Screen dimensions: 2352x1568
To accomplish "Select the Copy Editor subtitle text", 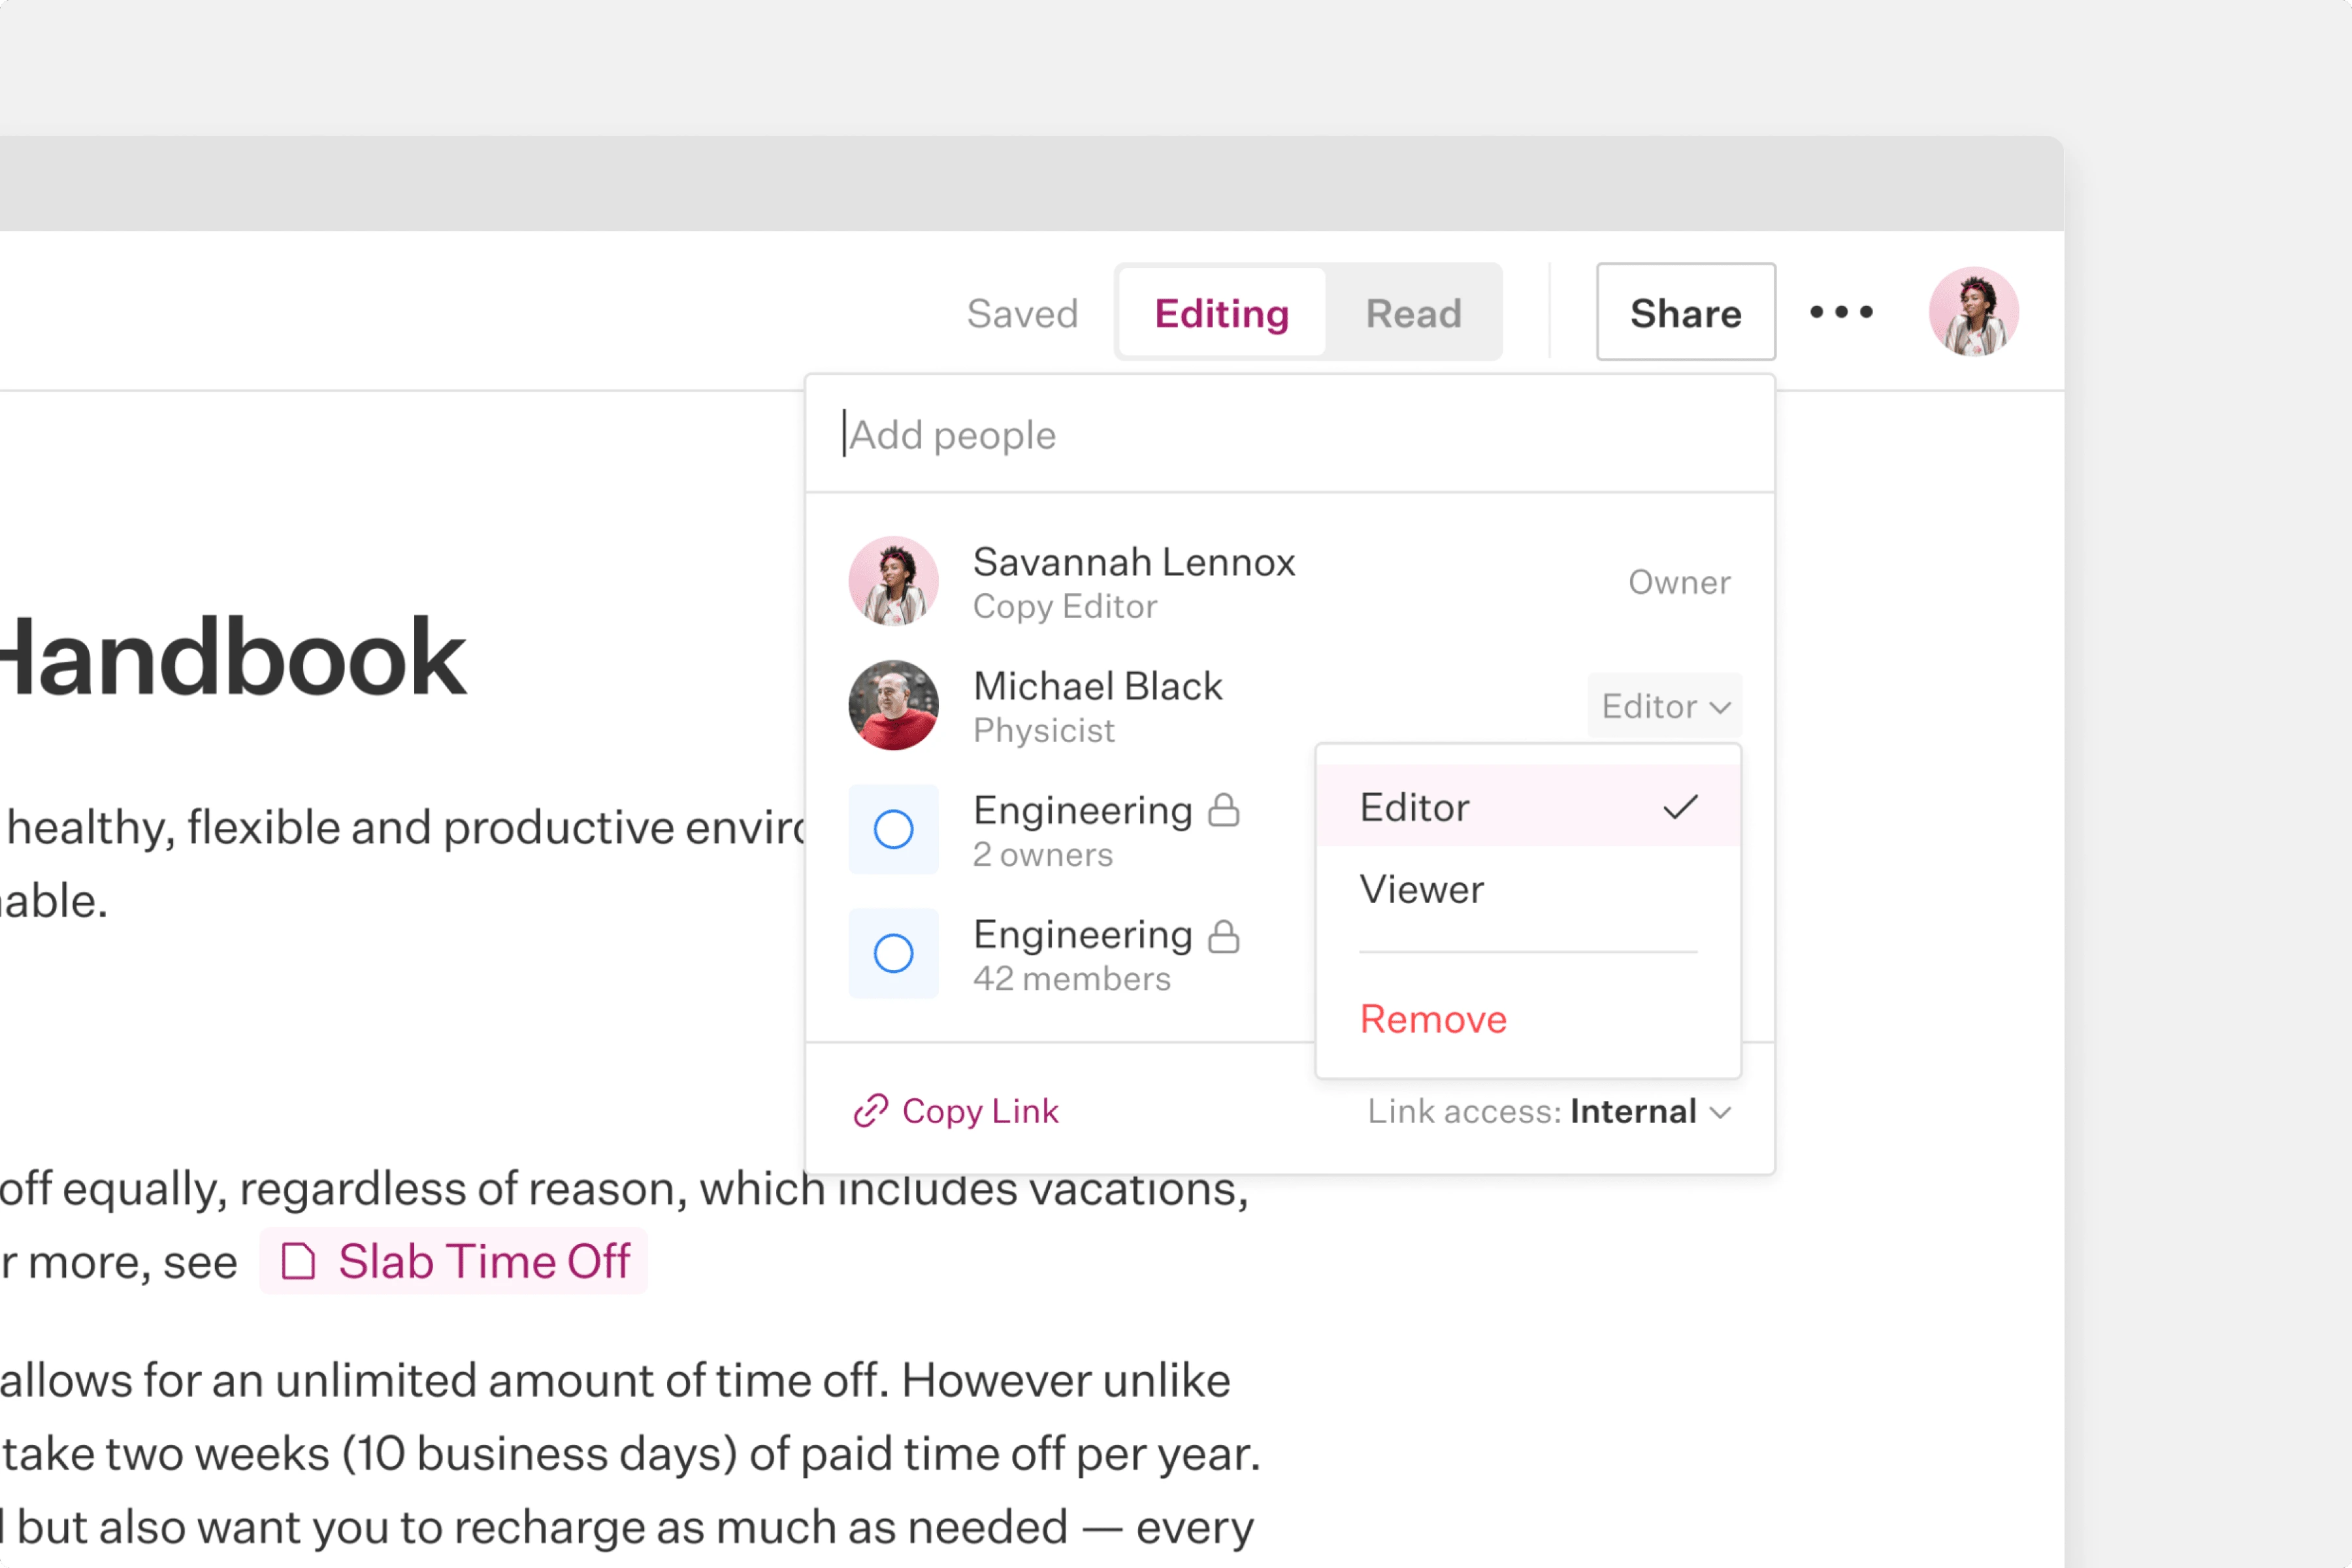I will [1065, 606].
